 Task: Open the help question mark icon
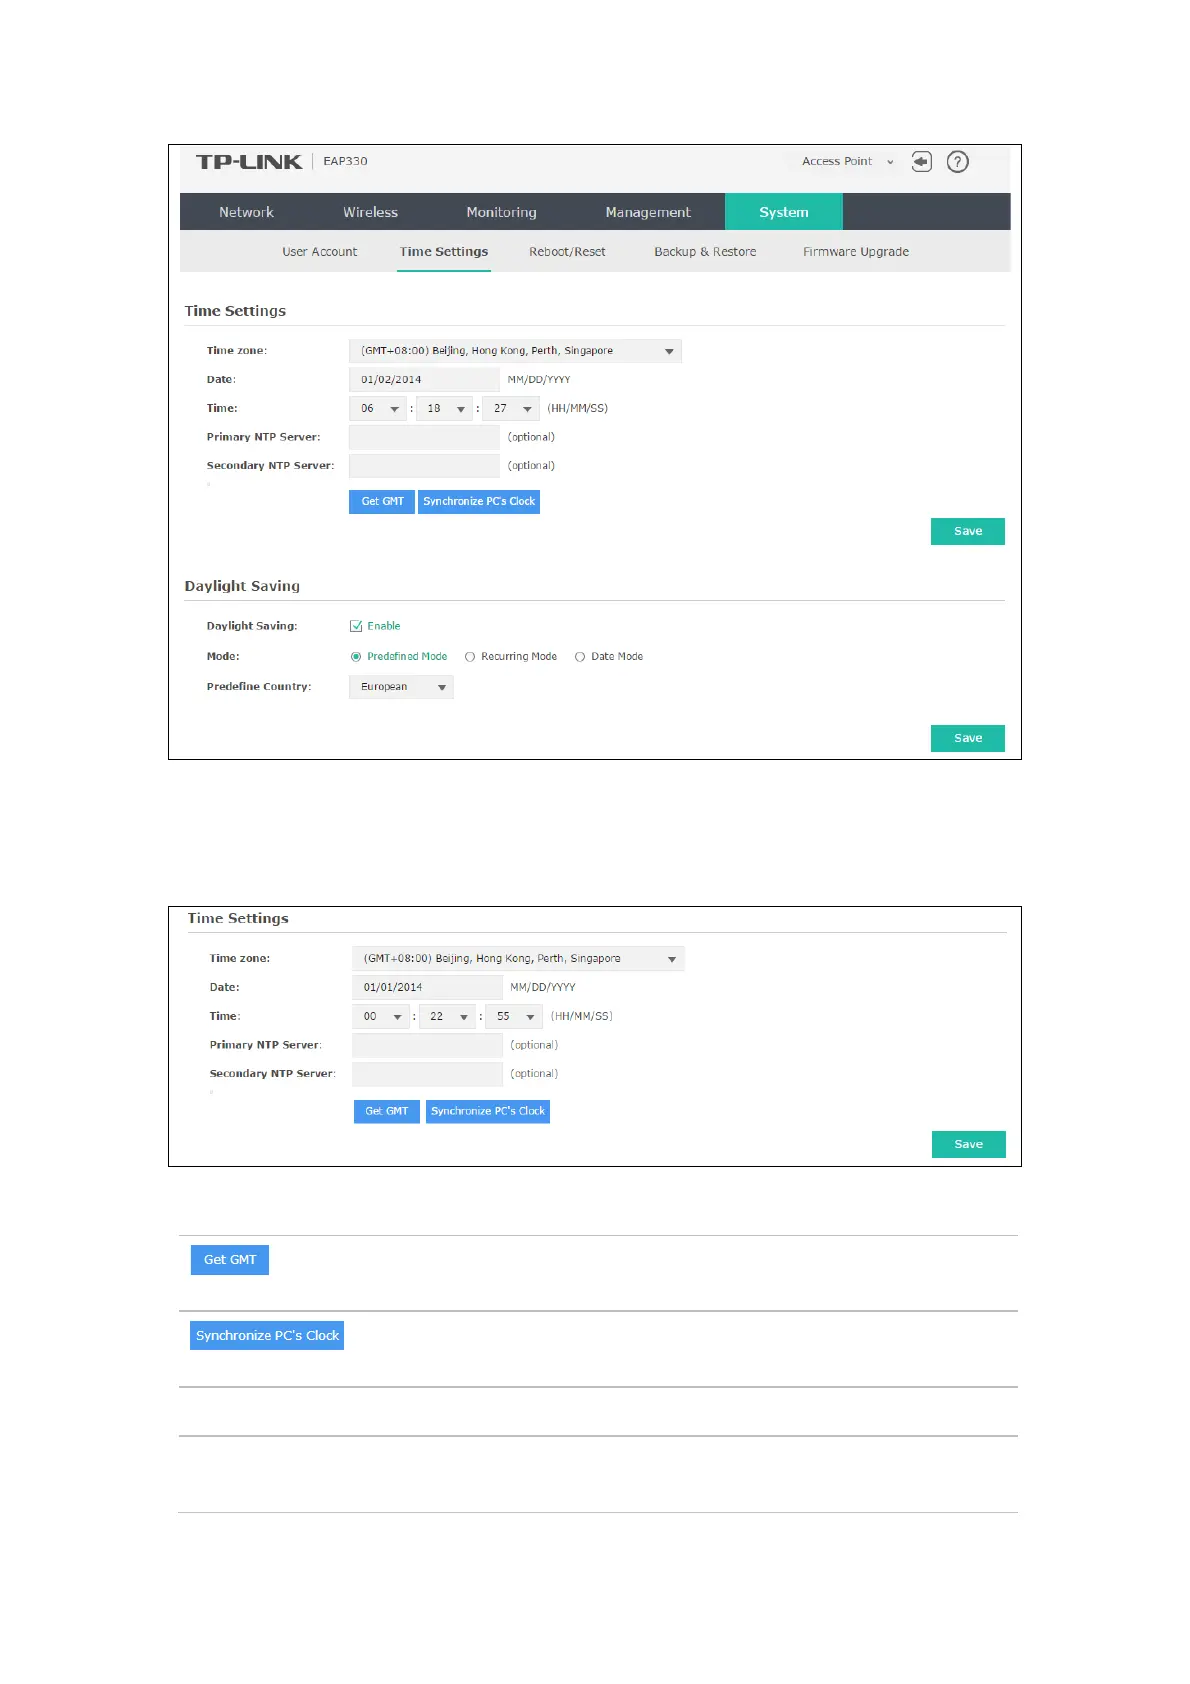click(x=957, y=162)
